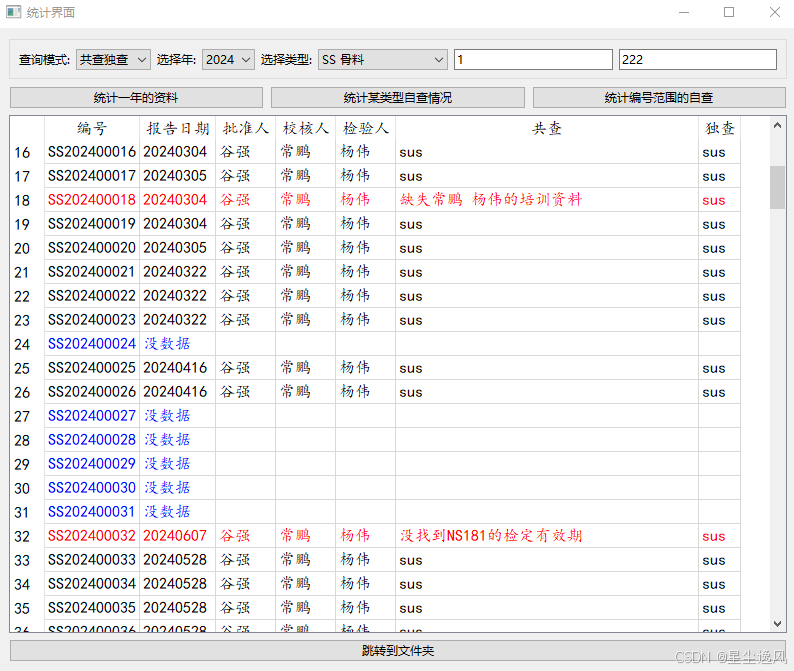The width and height of the screenshot is (794, 671).
Task: Select row header number 32
Action: pyautogui.click(x=27, y=536)
